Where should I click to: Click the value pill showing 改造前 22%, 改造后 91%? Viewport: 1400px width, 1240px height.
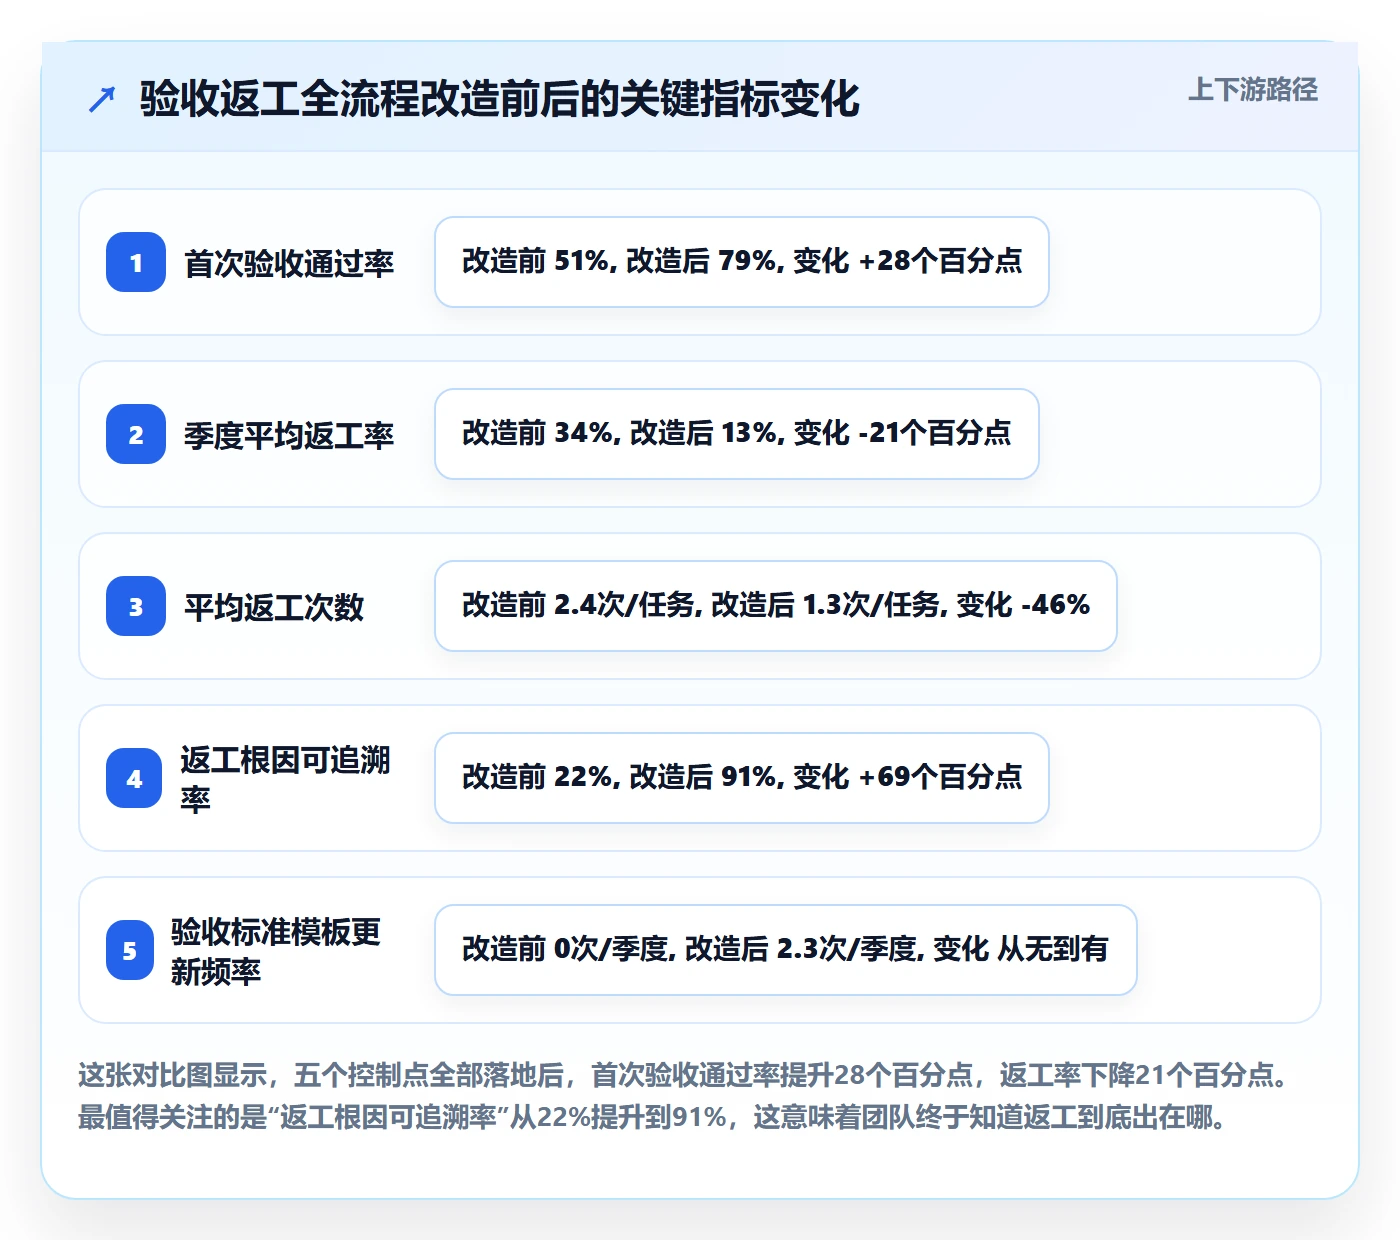742,778
